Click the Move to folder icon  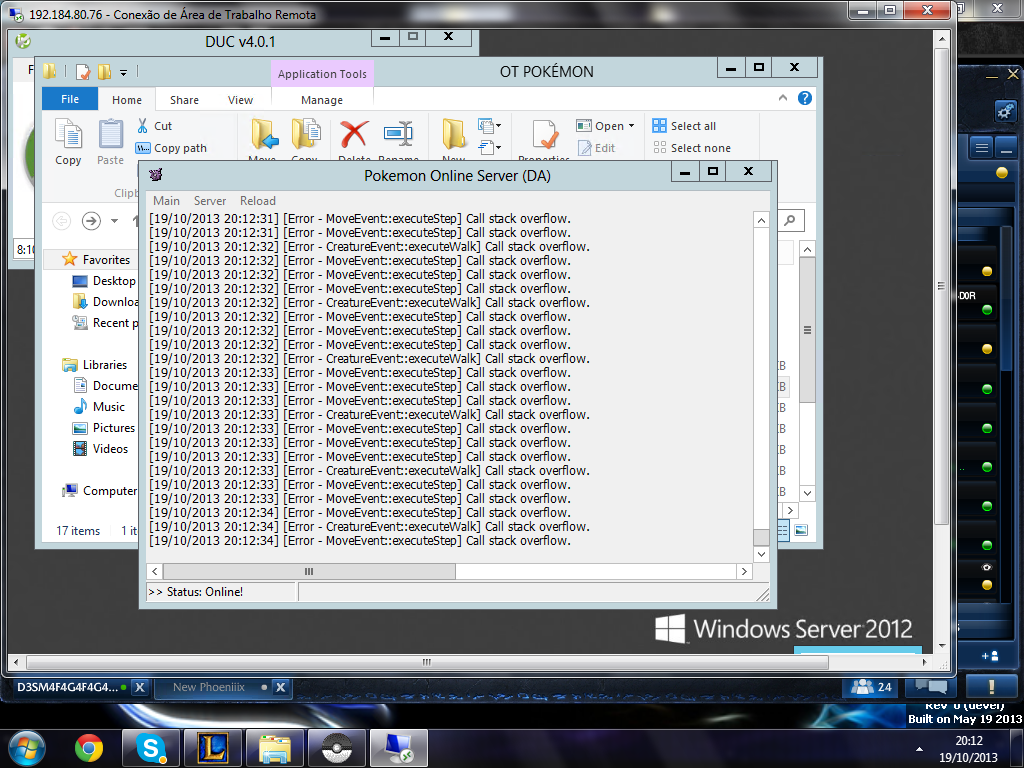click(264, 135)
